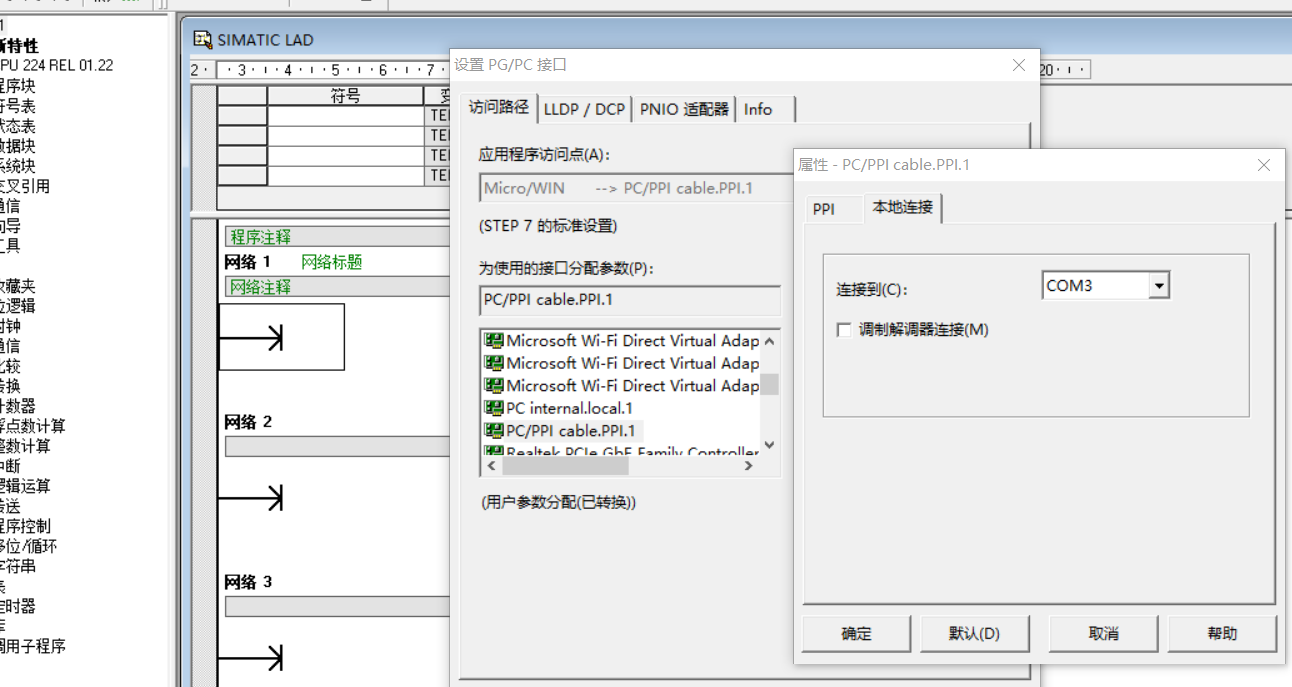Select 符号表 in the project tree
1292x687 pixels.
pyautogui.click(x=18, y=106)
